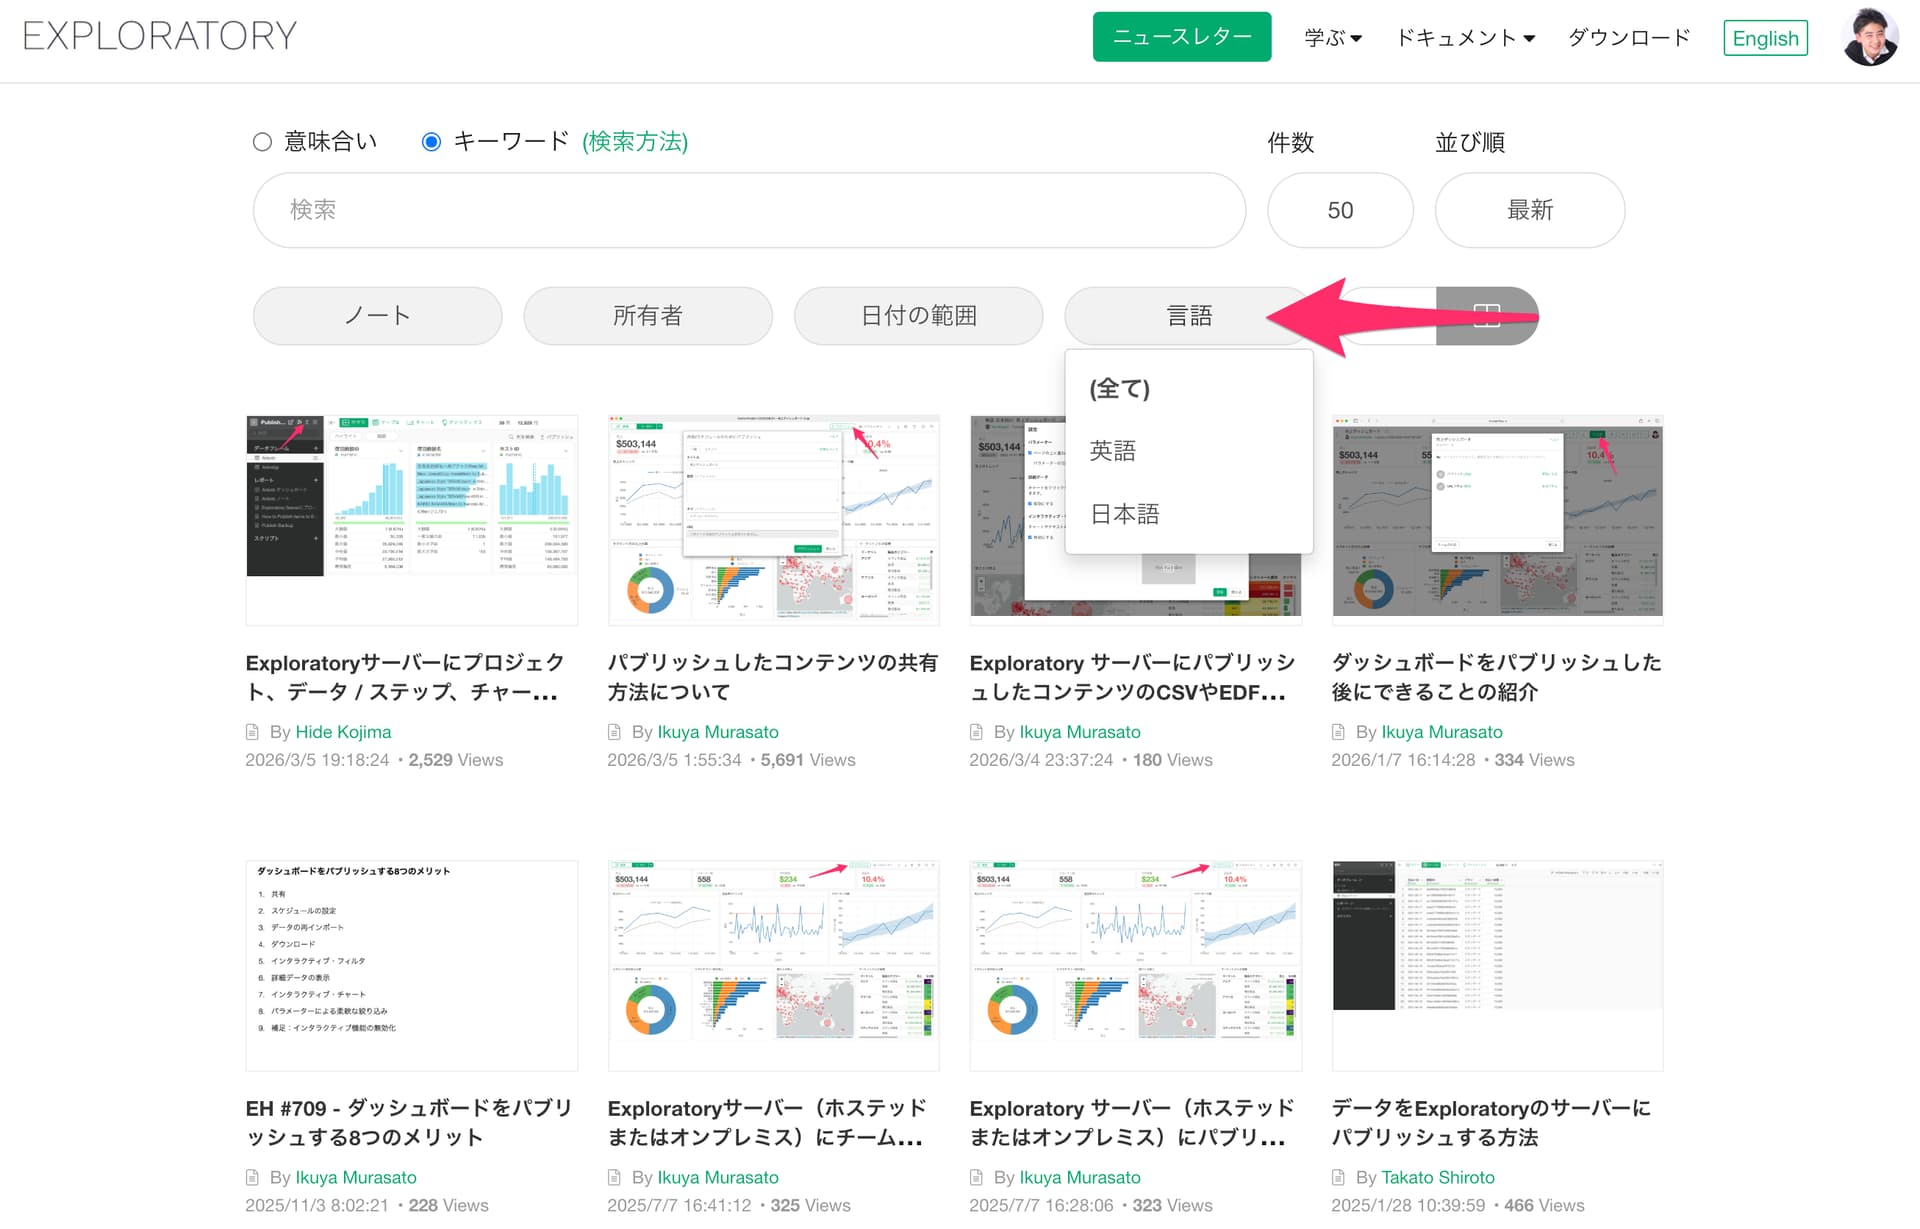This screenshot has height=1229, width=1920.
Task: Click the date 2025/11/3 8:02:21
Action: pos(317,1205)
